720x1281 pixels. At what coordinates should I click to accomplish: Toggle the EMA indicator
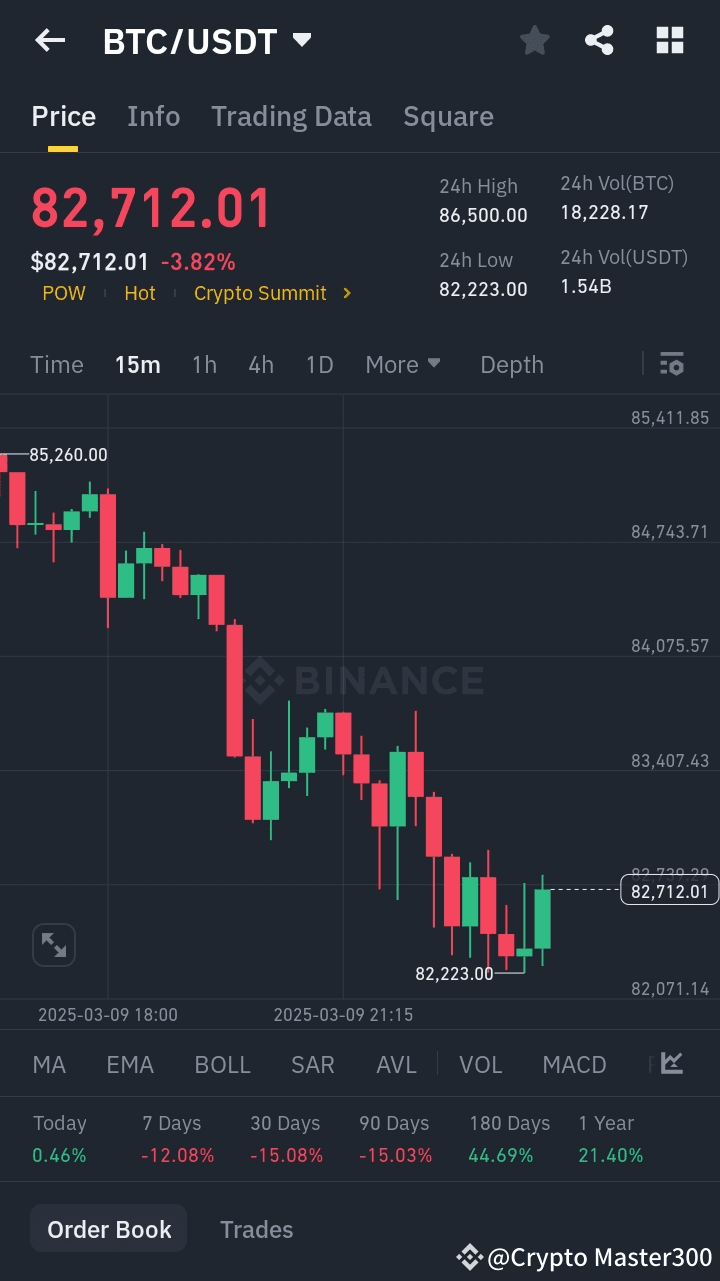tap(130, 1065)
